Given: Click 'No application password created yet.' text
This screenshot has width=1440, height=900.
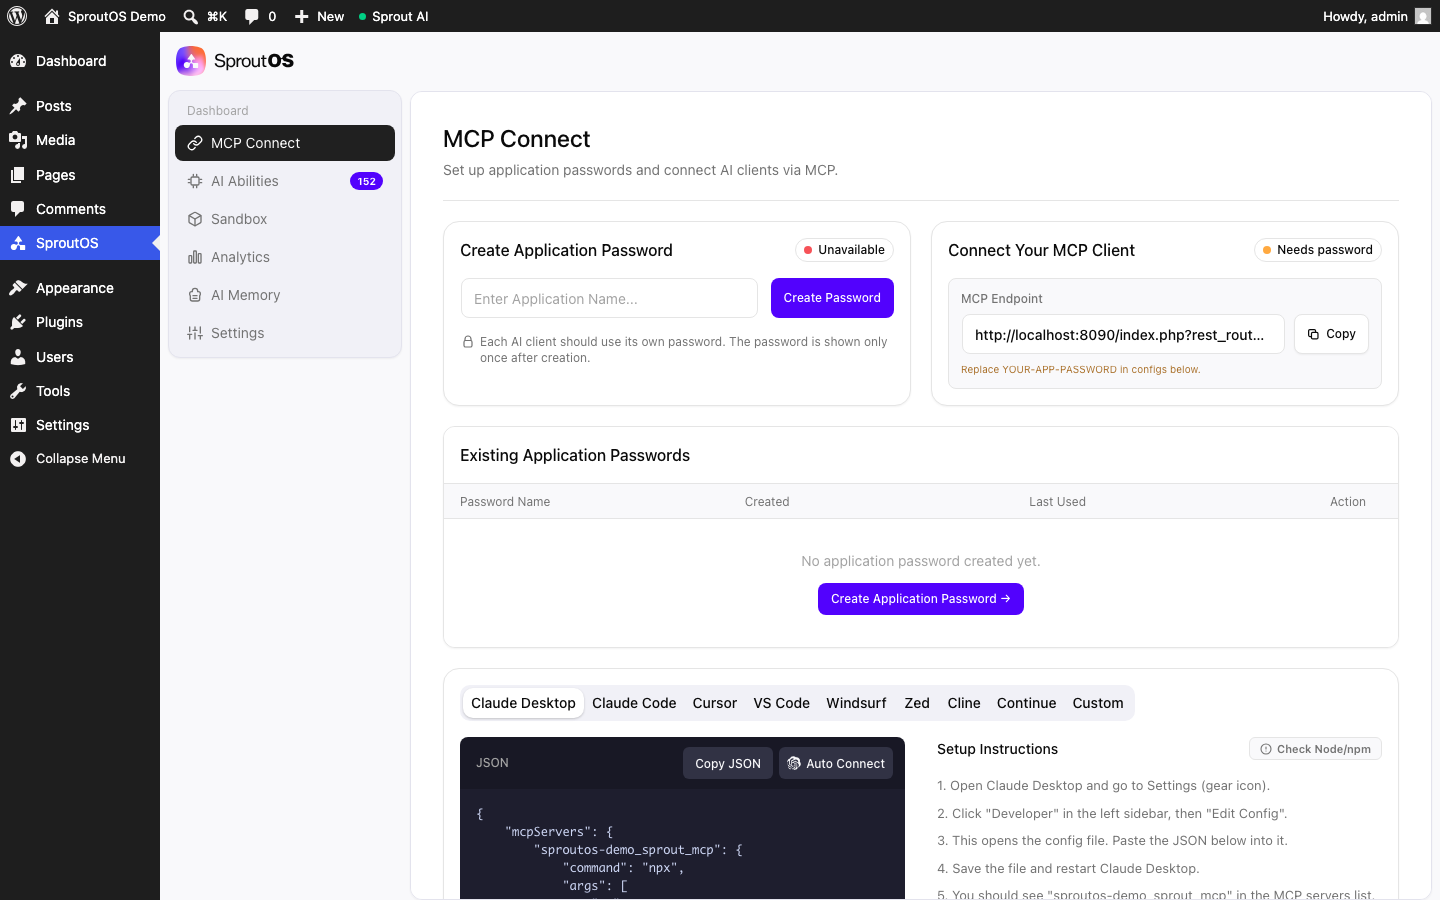Looking at the screenshot, I should click(921, 561).
